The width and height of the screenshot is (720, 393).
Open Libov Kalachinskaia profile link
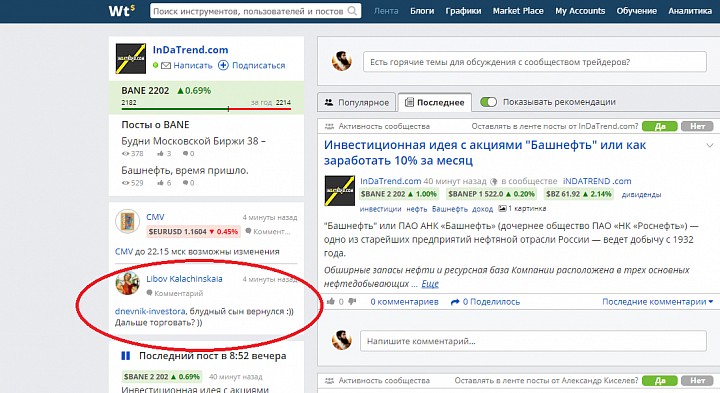[184, 279]
